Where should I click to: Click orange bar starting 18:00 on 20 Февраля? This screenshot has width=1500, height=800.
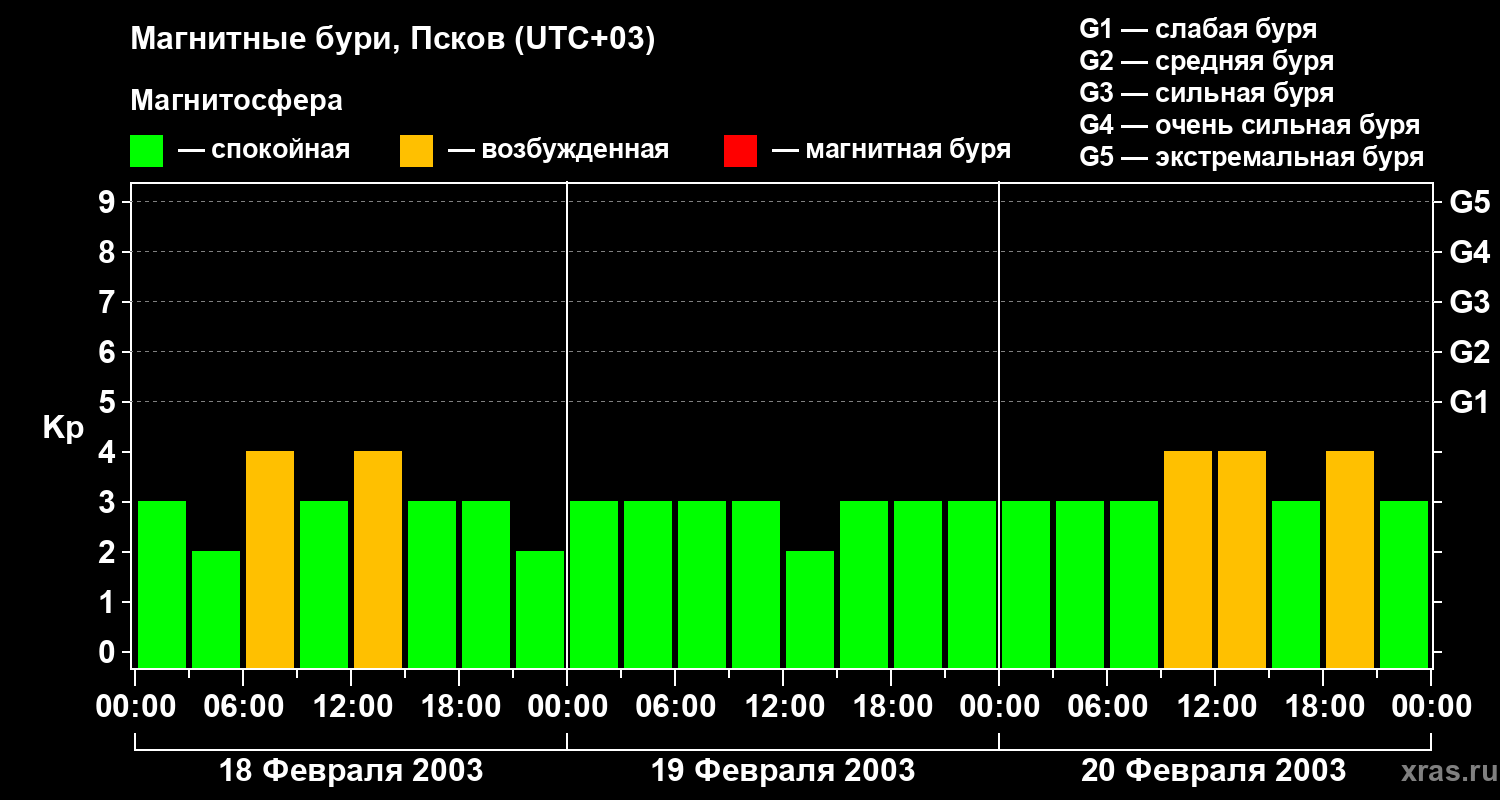(x=1350, y=559)
